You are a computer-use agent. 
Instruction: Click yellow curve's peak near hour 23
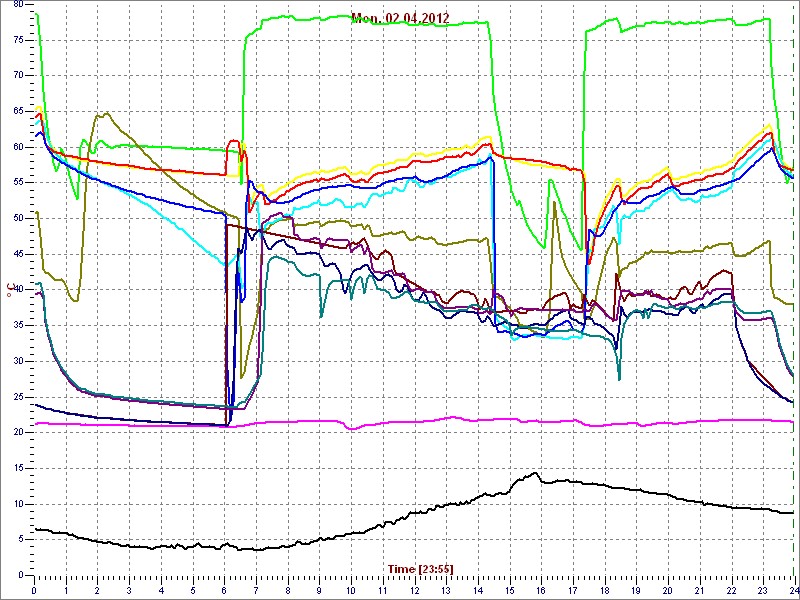[769, 126]
